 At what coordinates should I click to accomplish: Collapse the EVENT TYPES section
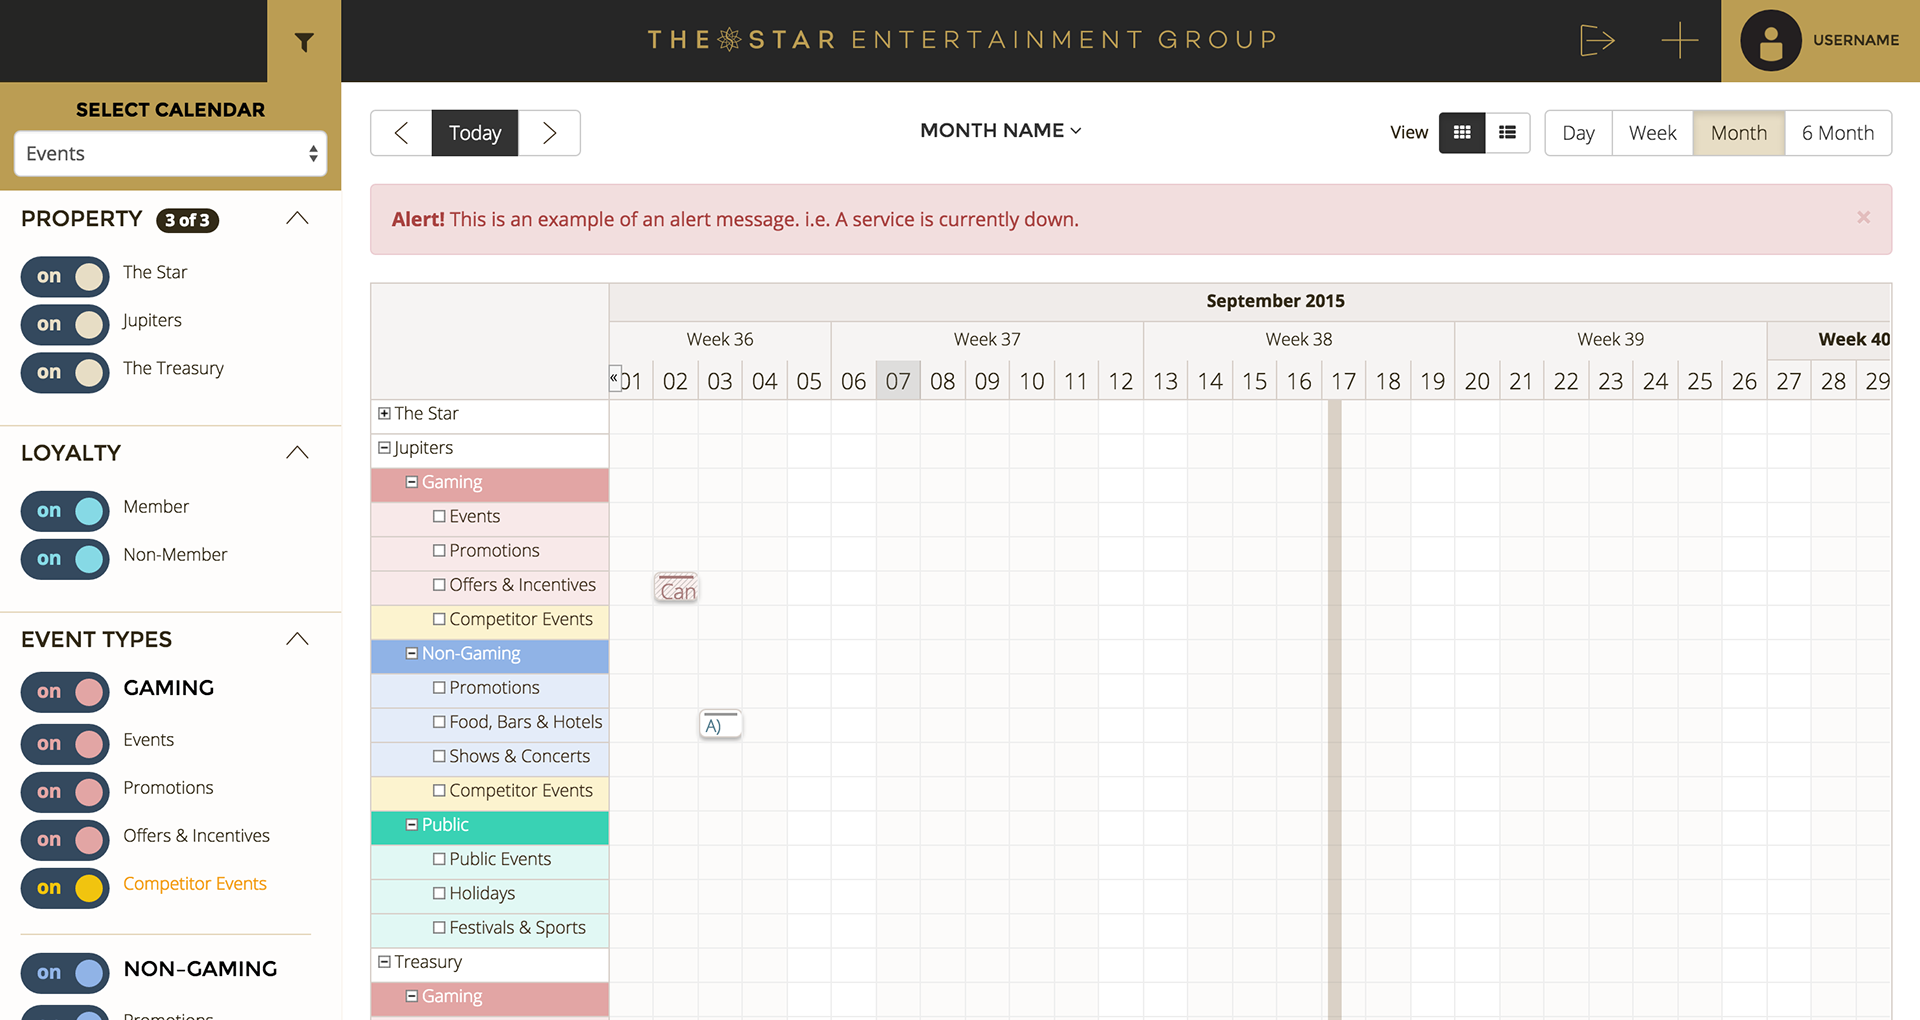pyautogui.click(x=297, y=639)
